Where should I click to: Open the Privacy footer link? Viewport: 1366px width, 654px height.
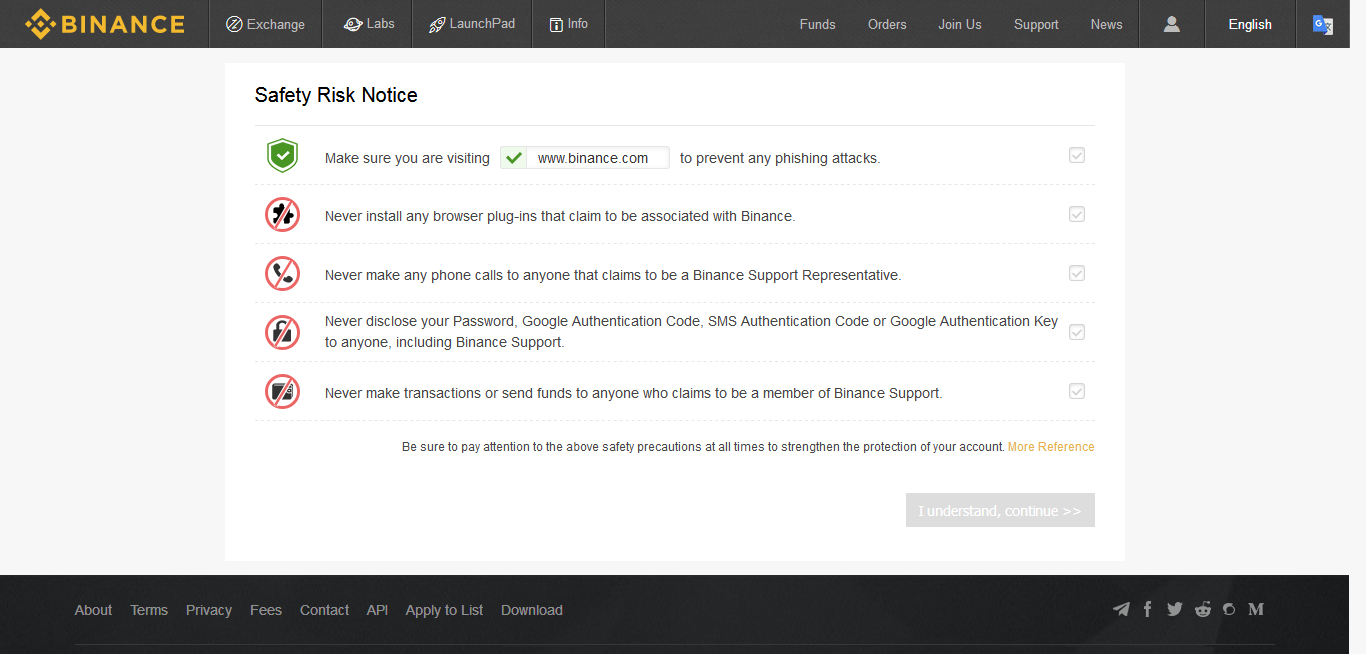[x=209, y=610]
